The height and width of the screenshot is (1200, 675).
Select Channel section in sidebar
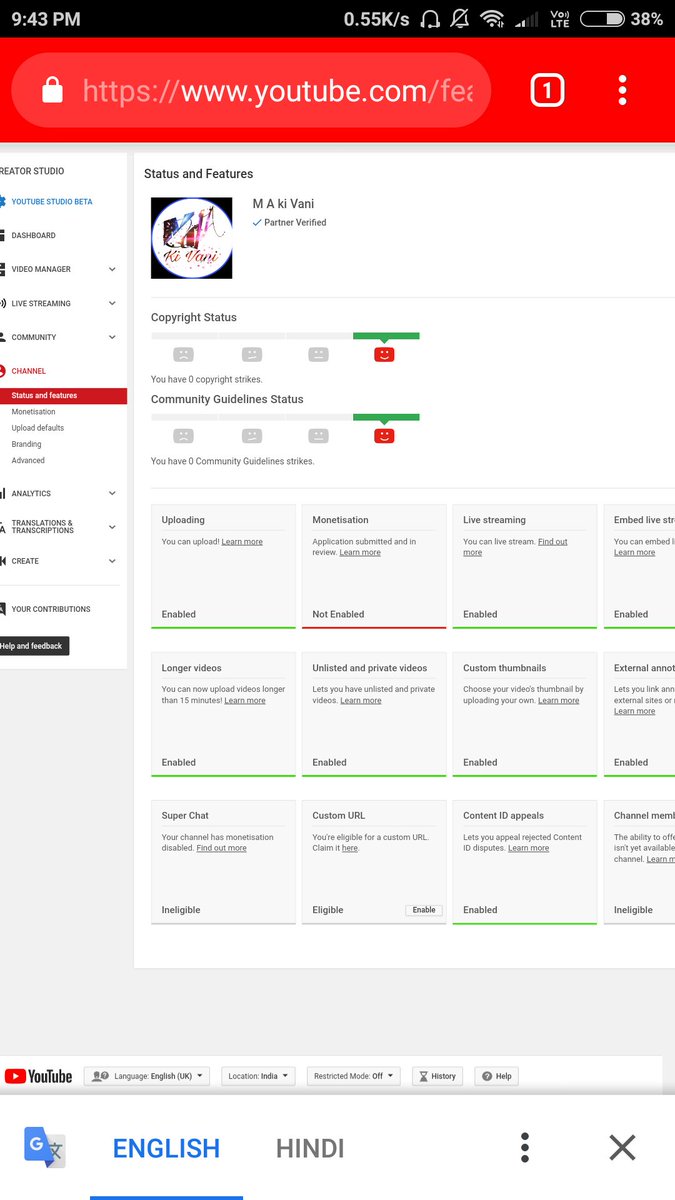coord(28,371)
